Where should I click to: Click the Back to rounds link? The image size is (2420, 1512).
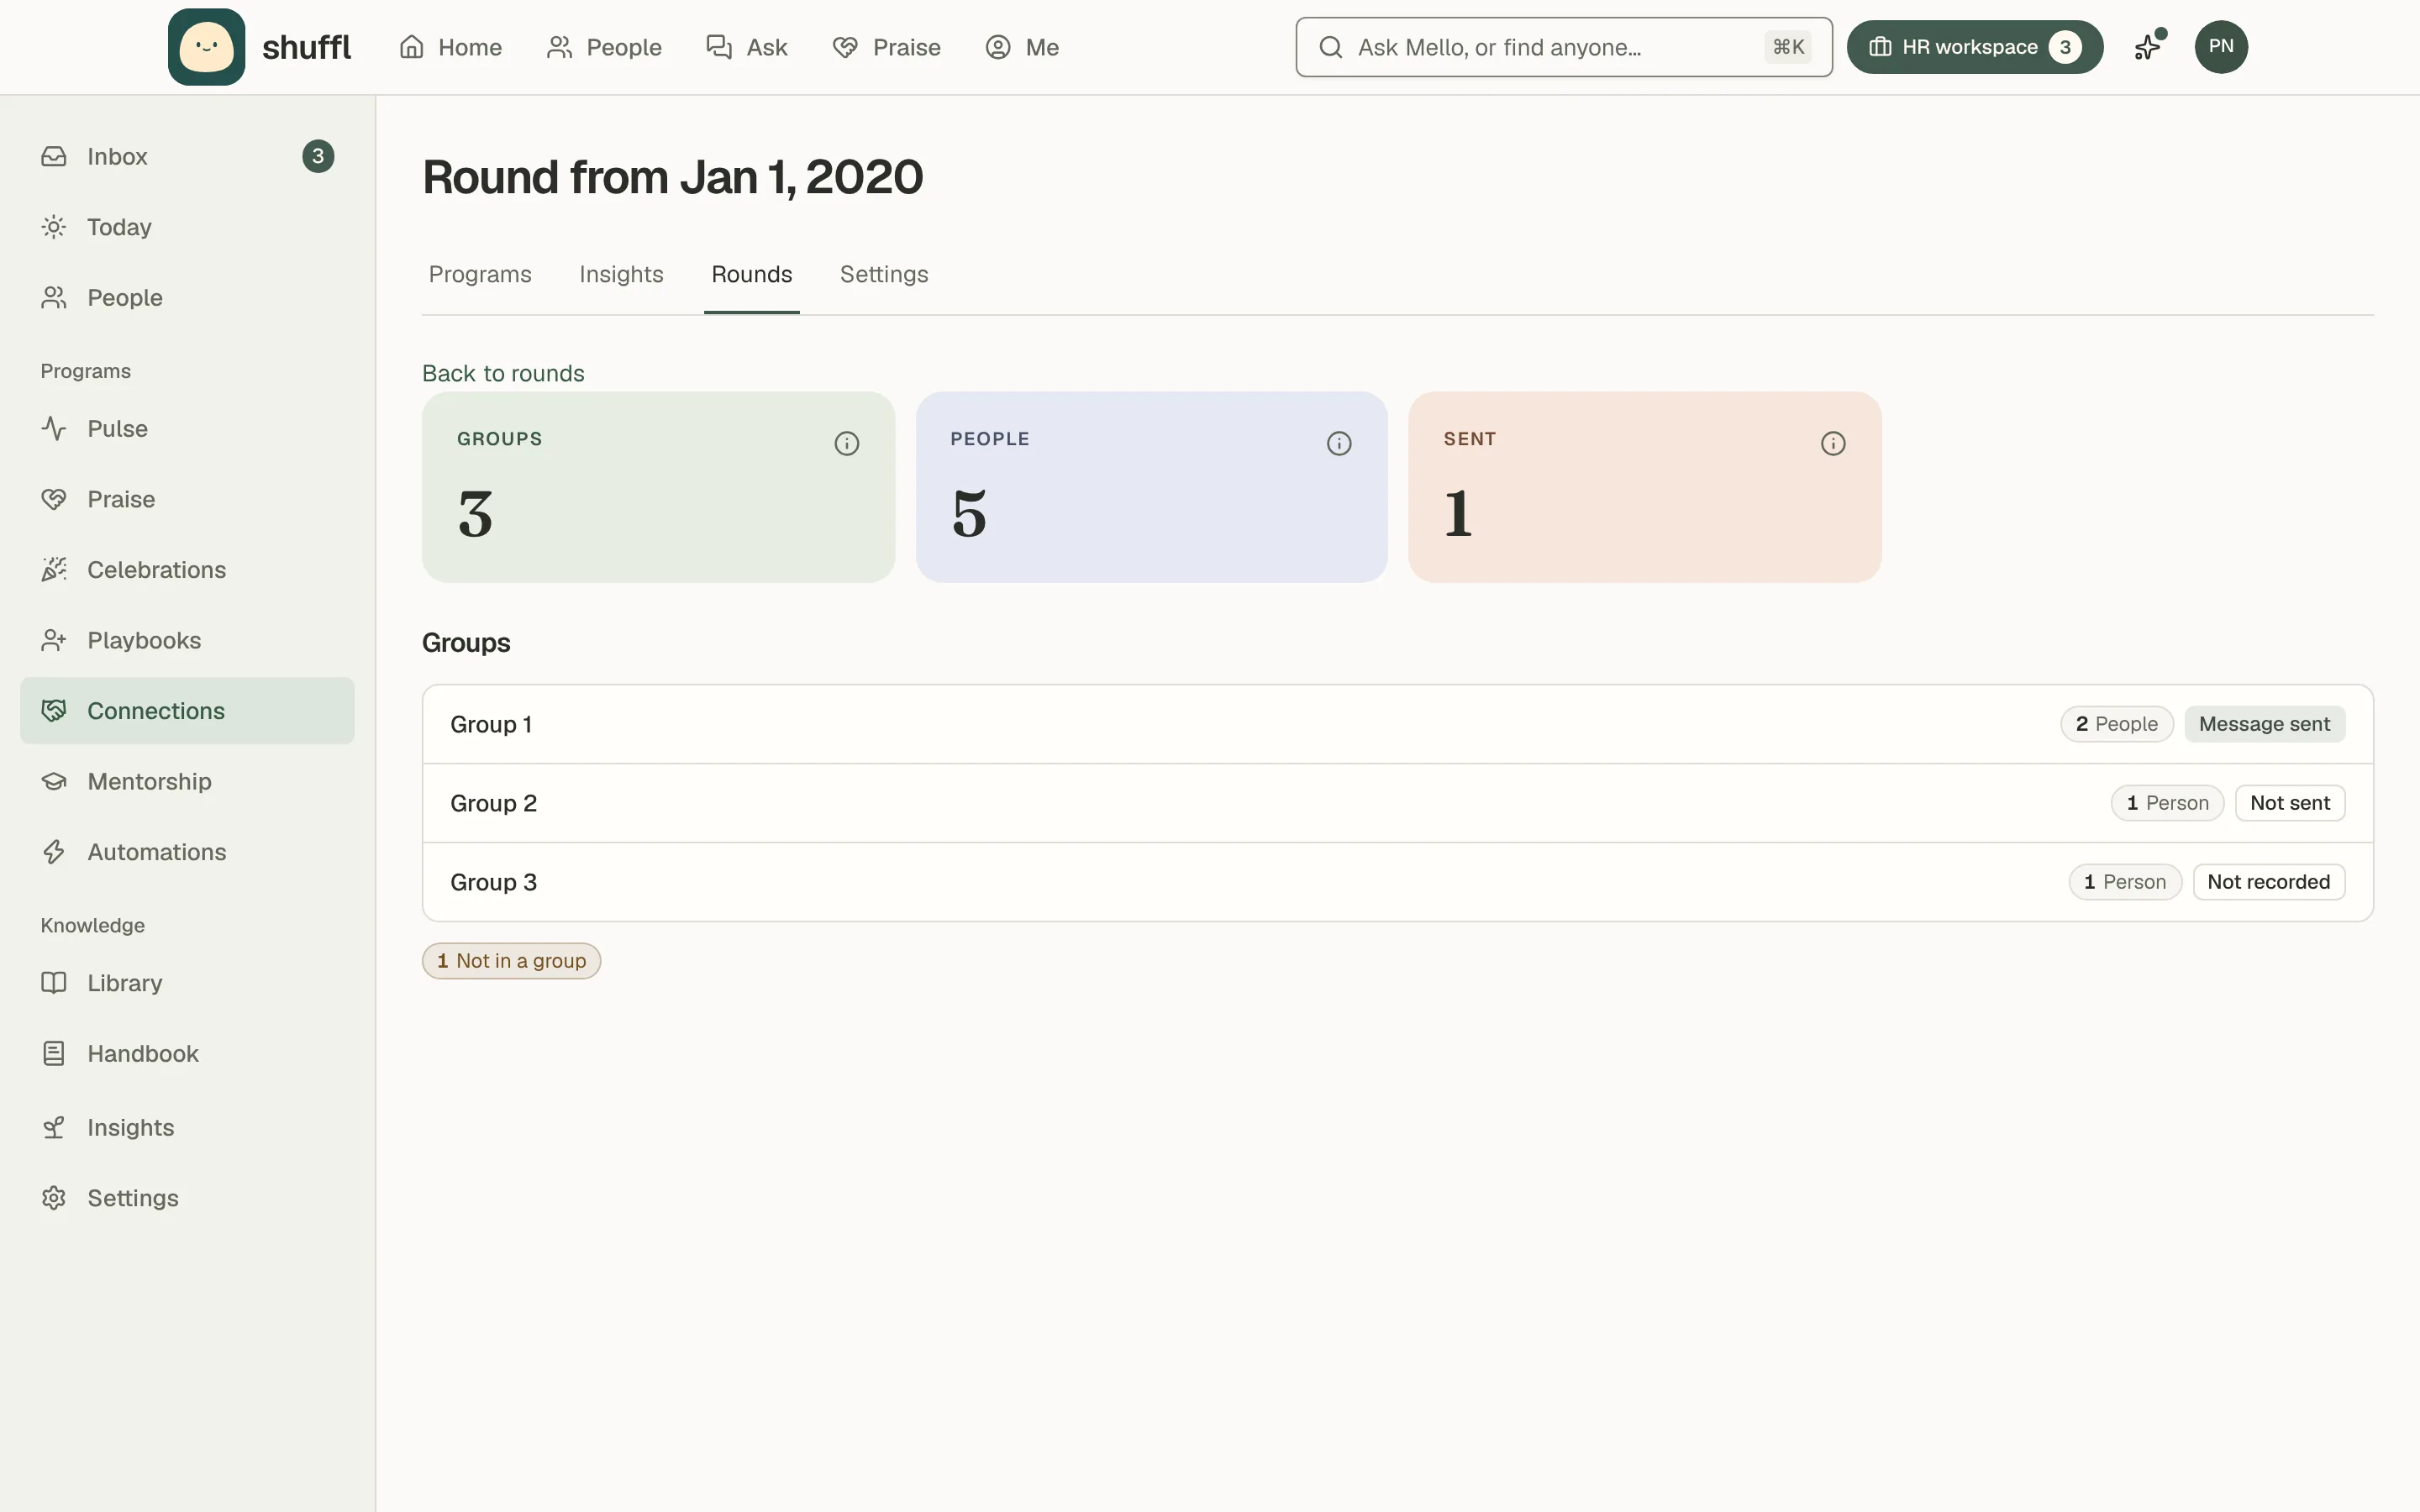pyautogui.click(x=503, y=373)
